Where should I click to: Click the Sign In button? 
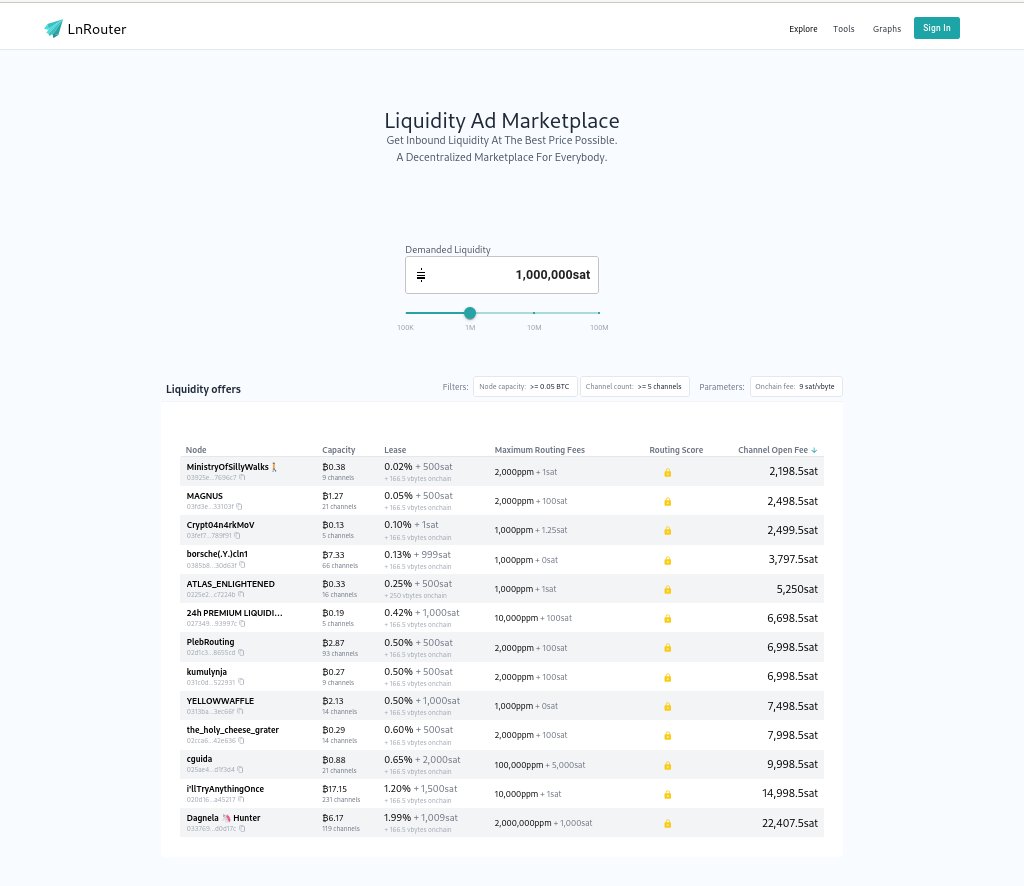[x=936, y=28]
